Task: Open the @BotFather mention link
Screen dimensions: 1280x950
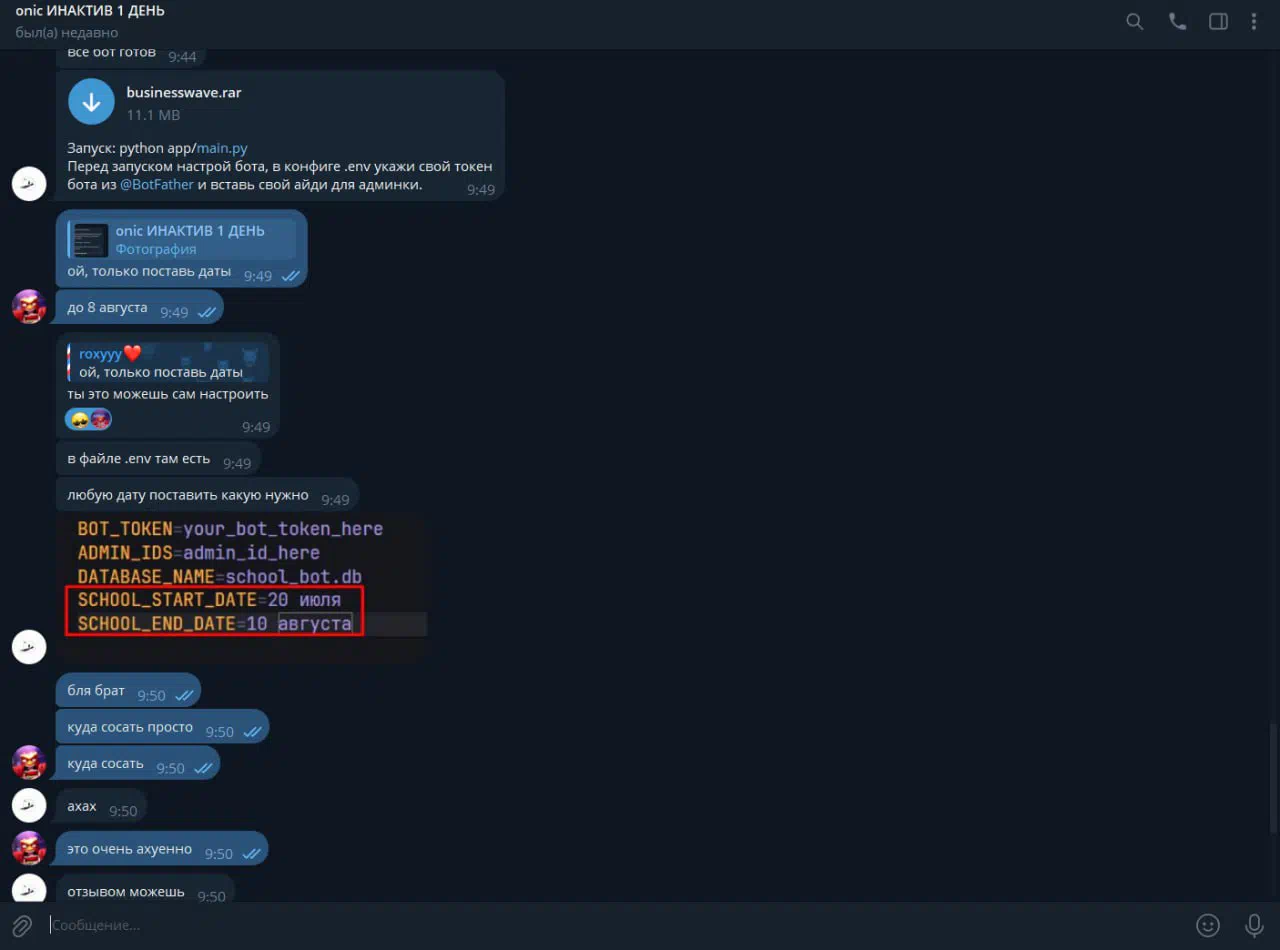Action: click(157, 184)
